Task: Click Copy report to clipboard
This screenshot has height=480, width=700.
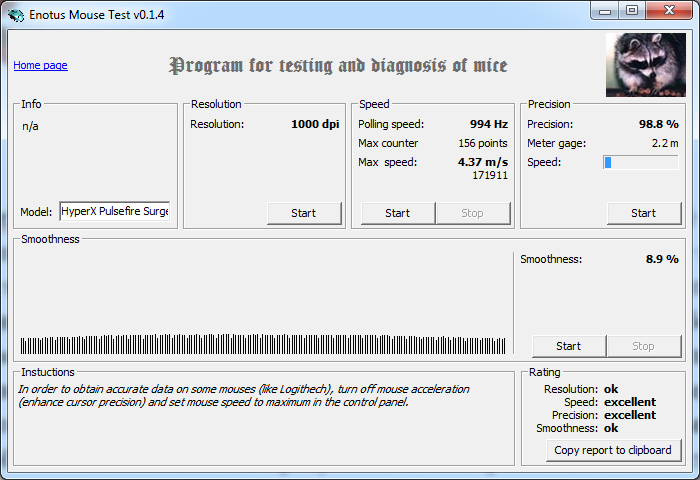Action: pos(613,450)
